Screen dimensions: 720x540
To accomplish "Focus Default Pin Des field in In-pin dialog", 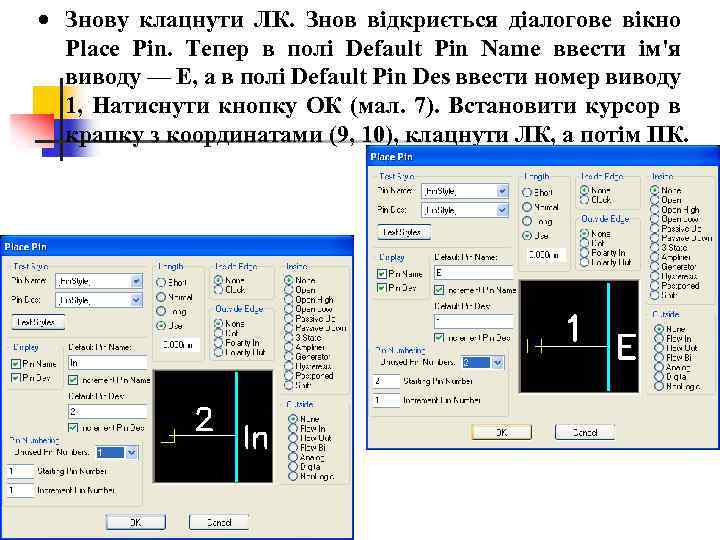I will (108, 411).
